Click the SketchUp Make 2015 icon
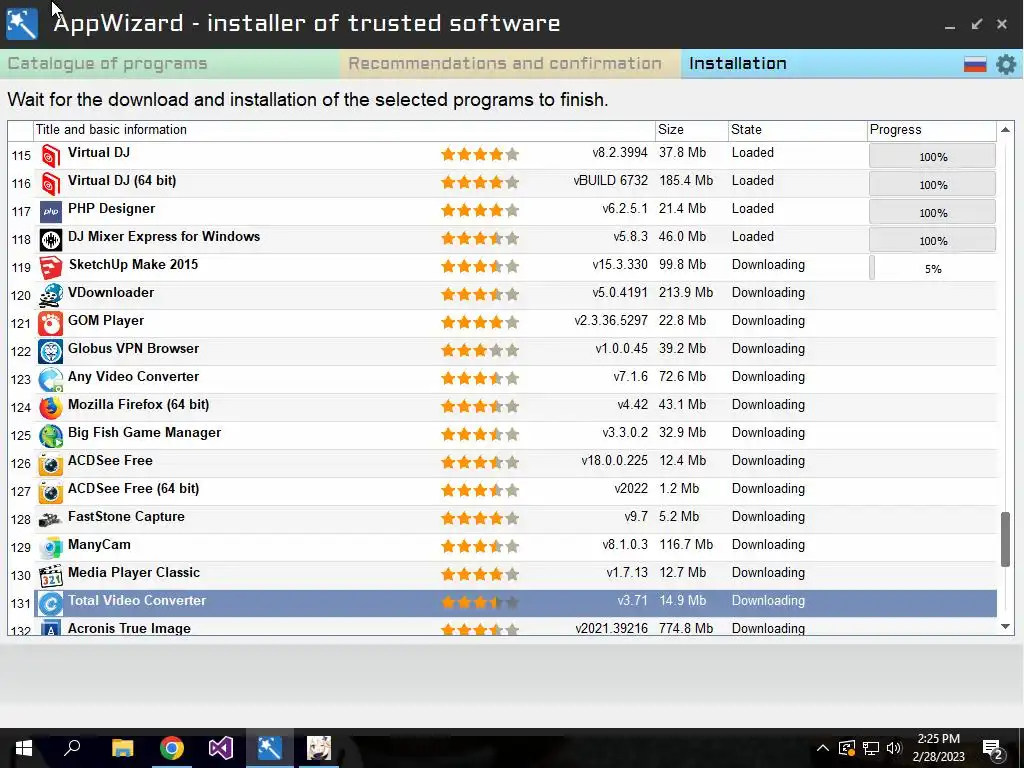The height and width of the screenshot is (768, 1024). [50, 268]
